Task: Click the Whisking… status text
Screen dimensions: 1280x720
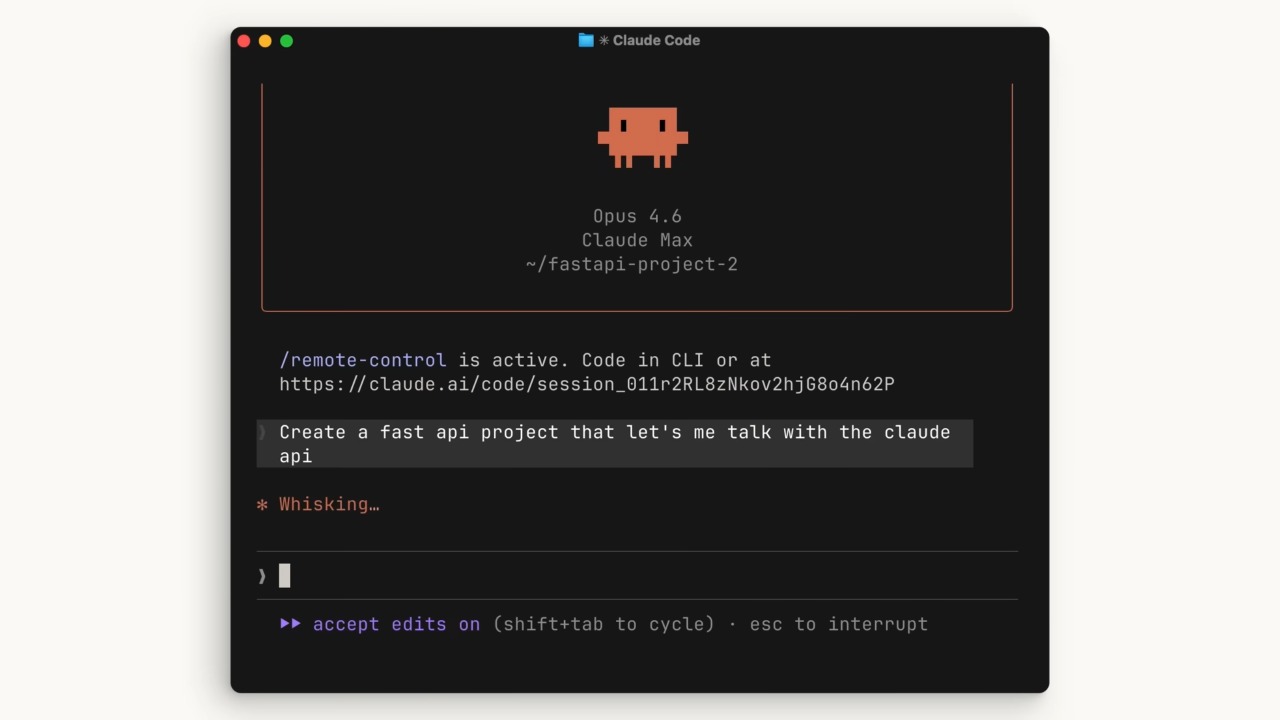Action: pyautogui.click(x=329, y=504)
